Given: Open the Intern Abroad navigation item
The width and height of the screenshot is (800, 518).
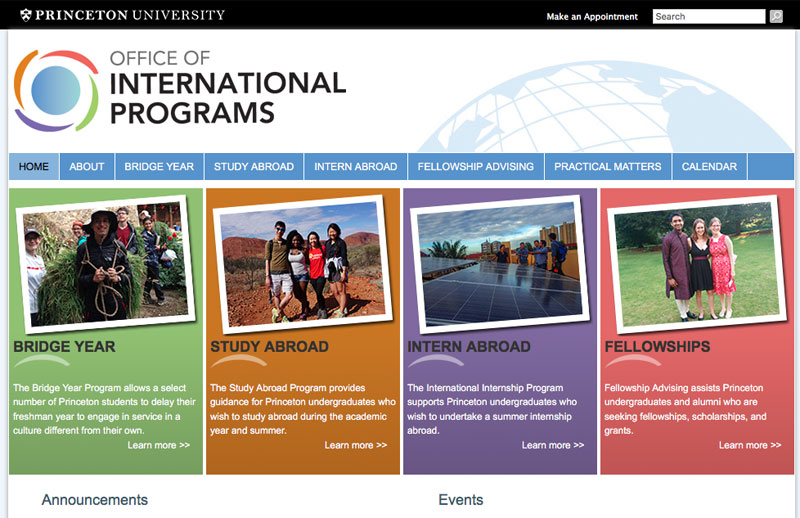Looking at the screenshot, I should [355, 167].
